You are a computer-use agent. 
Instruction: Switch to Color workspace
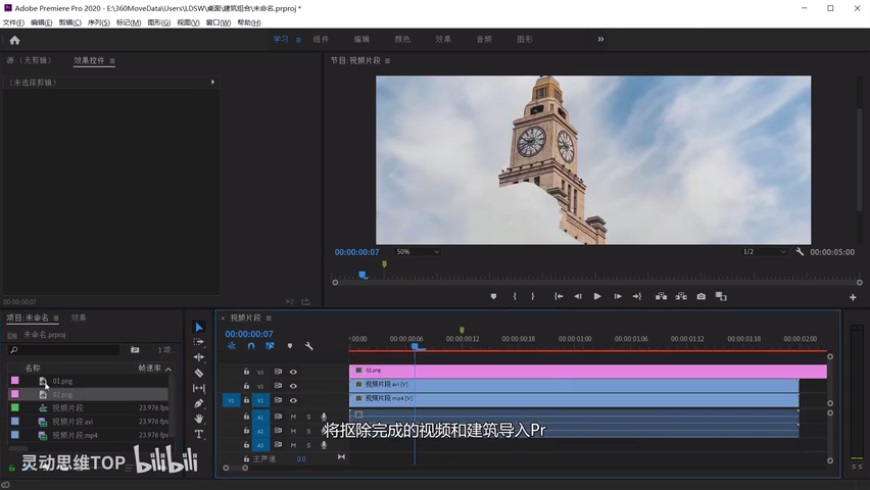pos(402,39)
